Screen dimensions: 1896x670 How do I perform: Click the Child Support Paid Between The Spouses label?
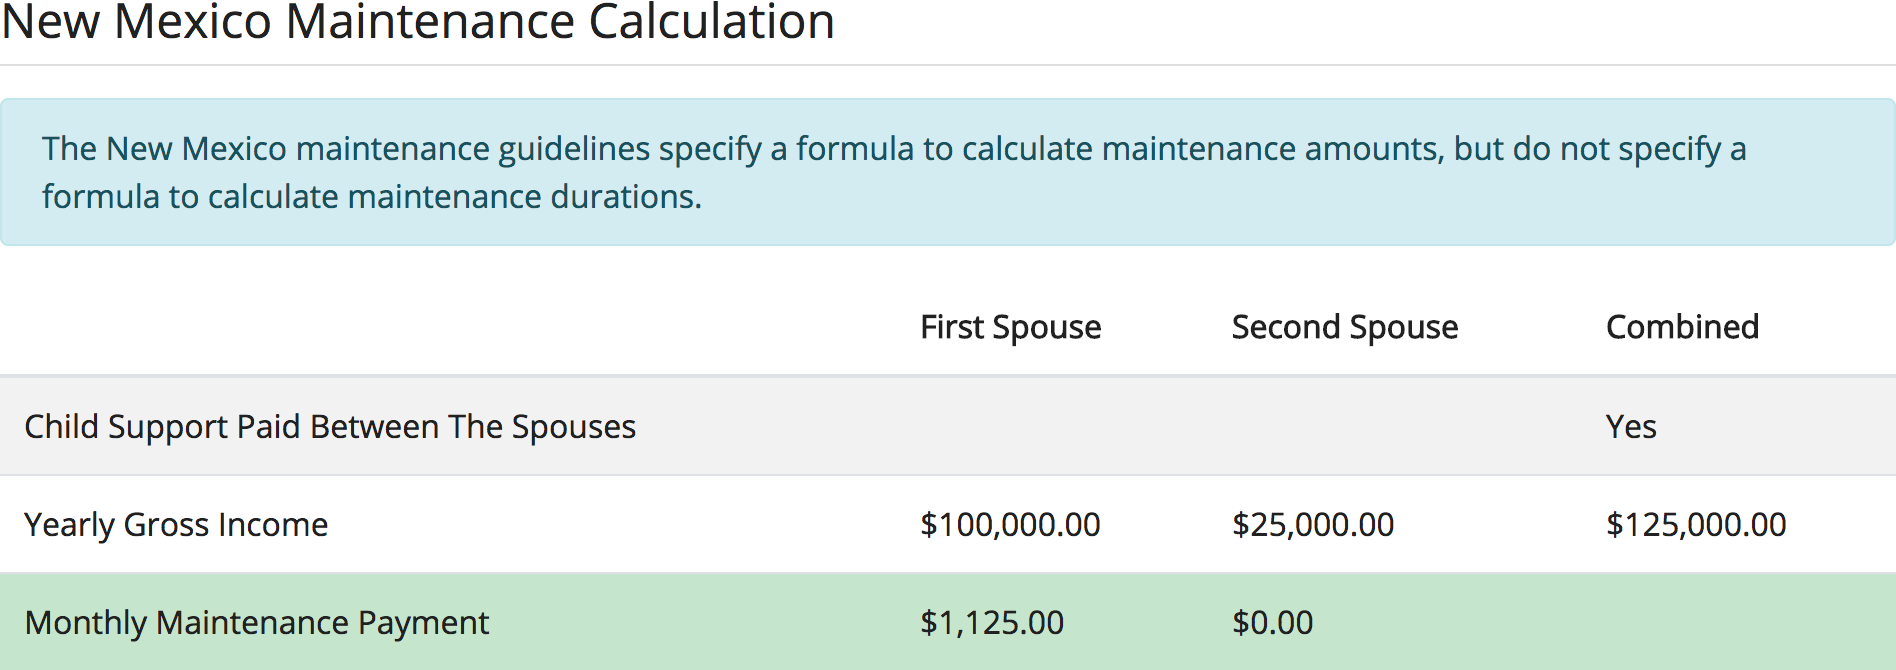pos(330,427)
